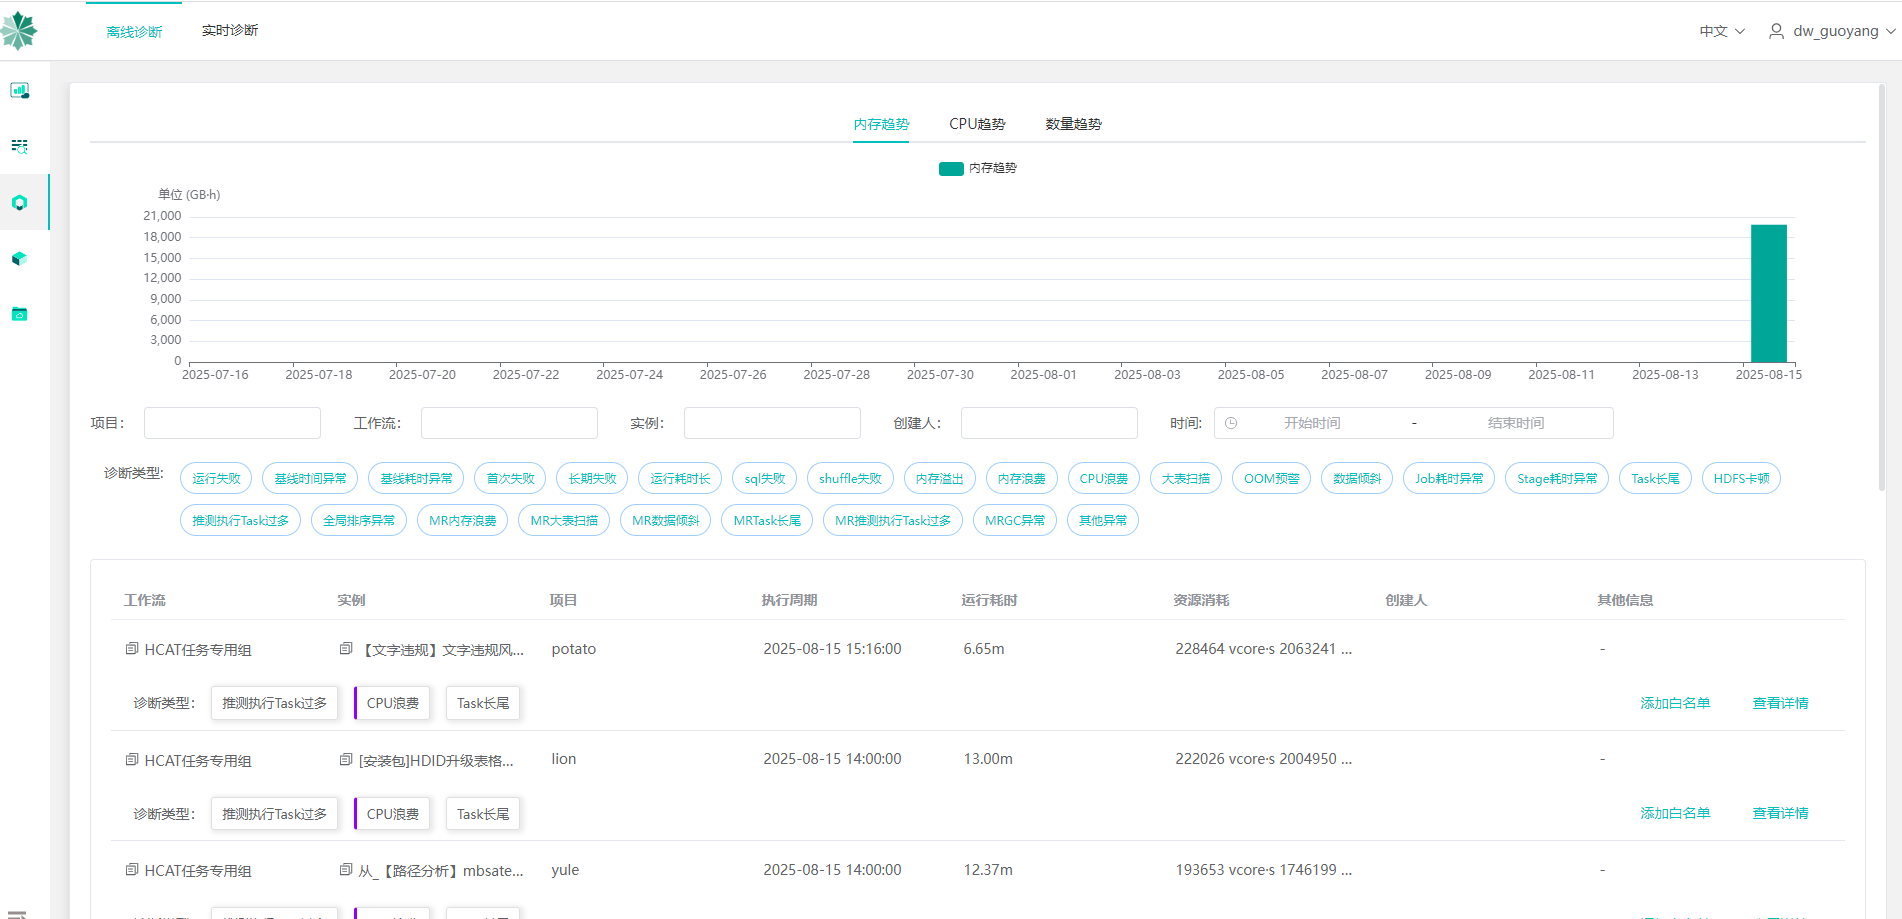
Task: Click the user avatar icon
Action: 1776,31
